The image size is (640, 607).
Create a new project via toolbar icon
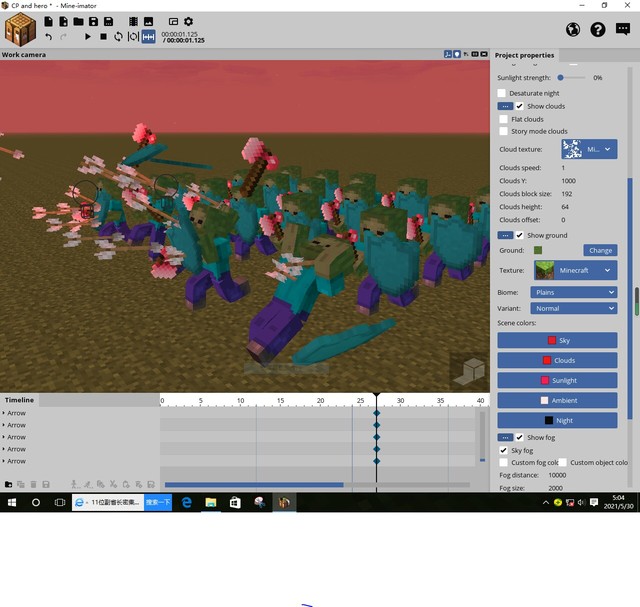[48, 21]
